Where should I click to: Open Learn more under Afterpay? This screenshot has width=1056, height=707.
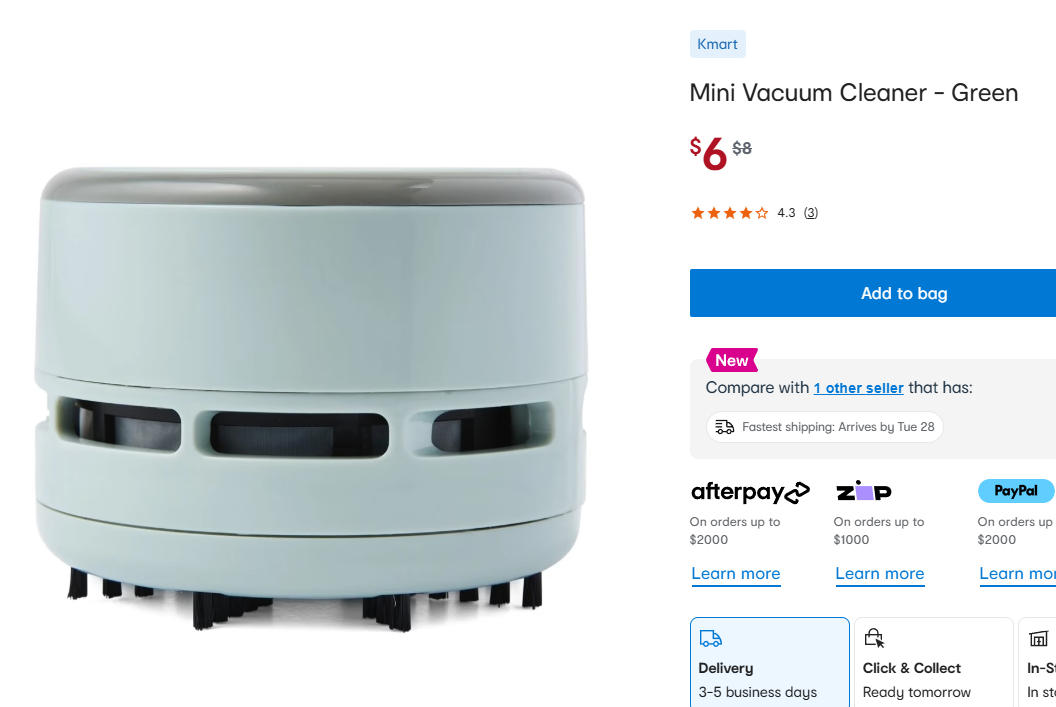735,574
